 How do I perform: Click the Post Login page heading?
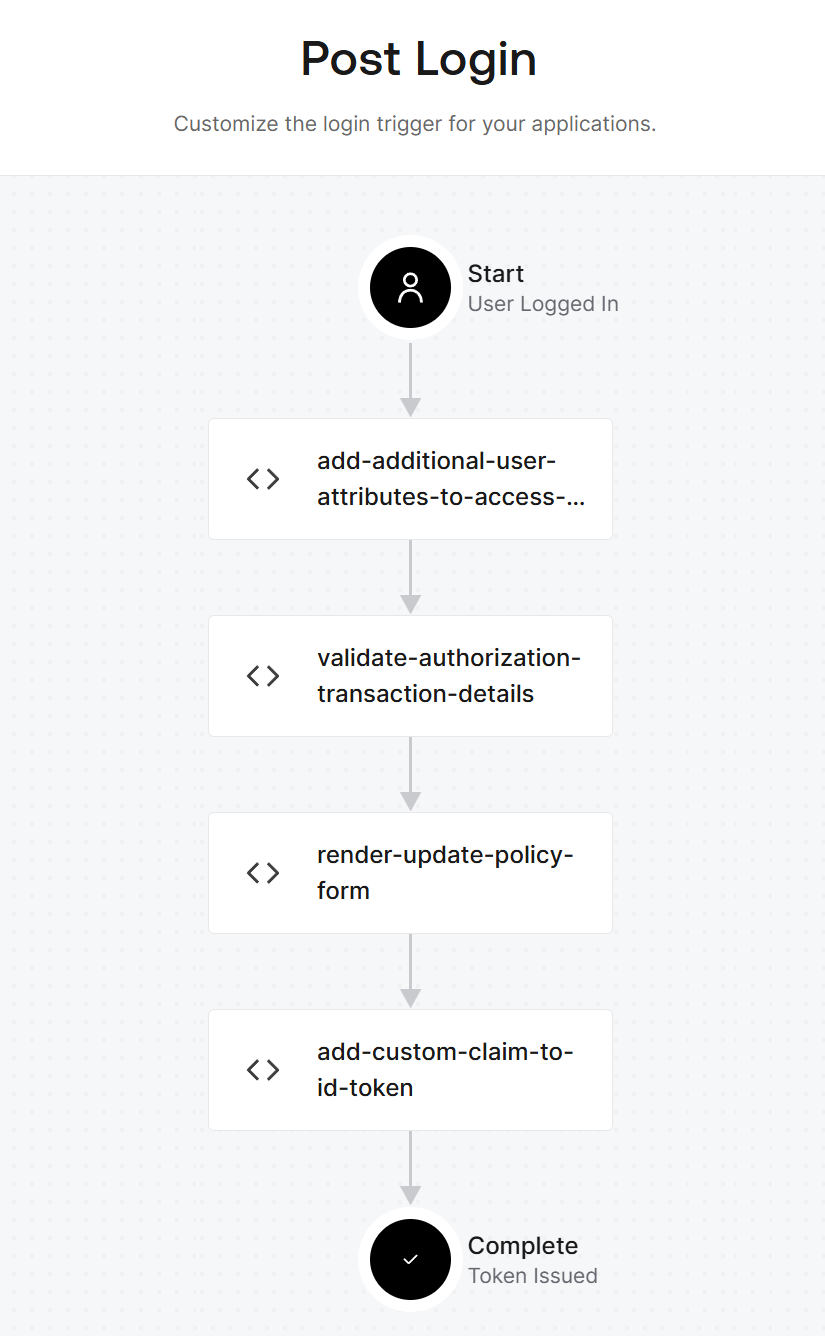pyautogui.click(x=418, y=59)
